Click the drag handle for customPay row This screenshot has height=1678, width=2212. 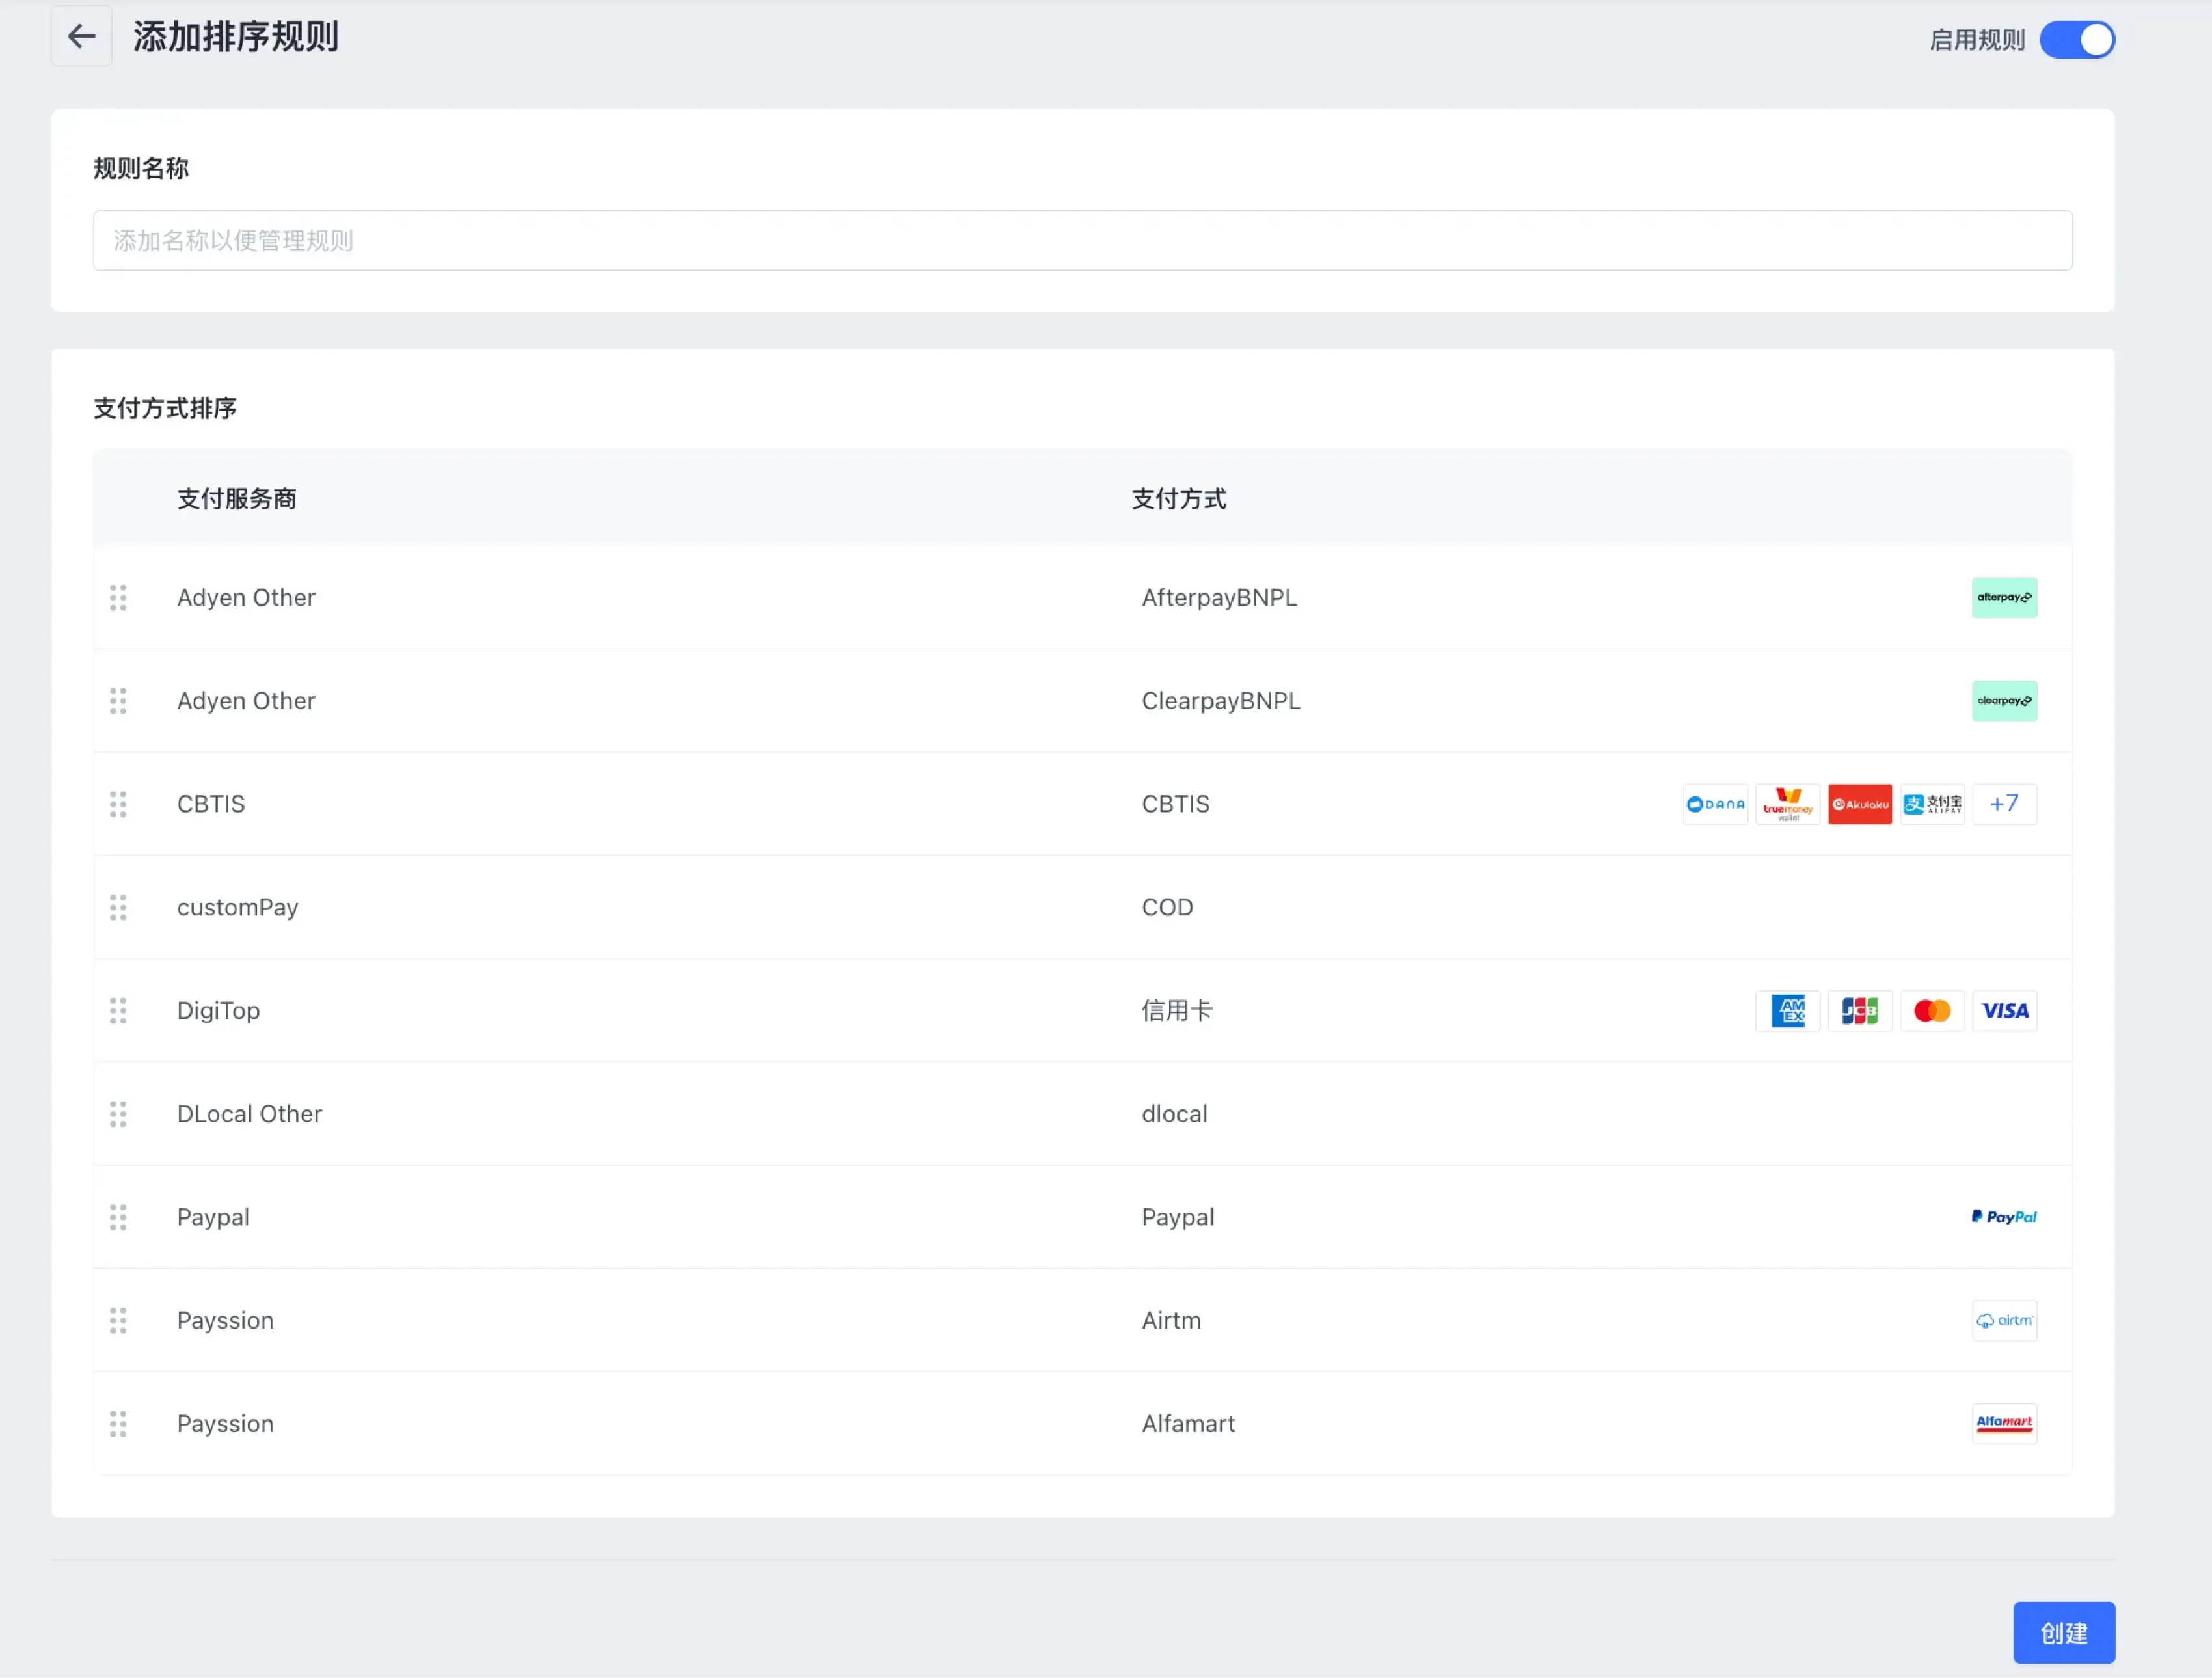tap(118, 908)
